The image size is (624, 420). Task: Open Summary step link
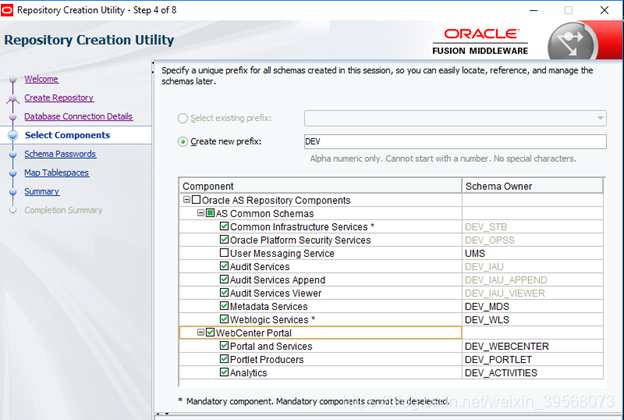point(42,191)
